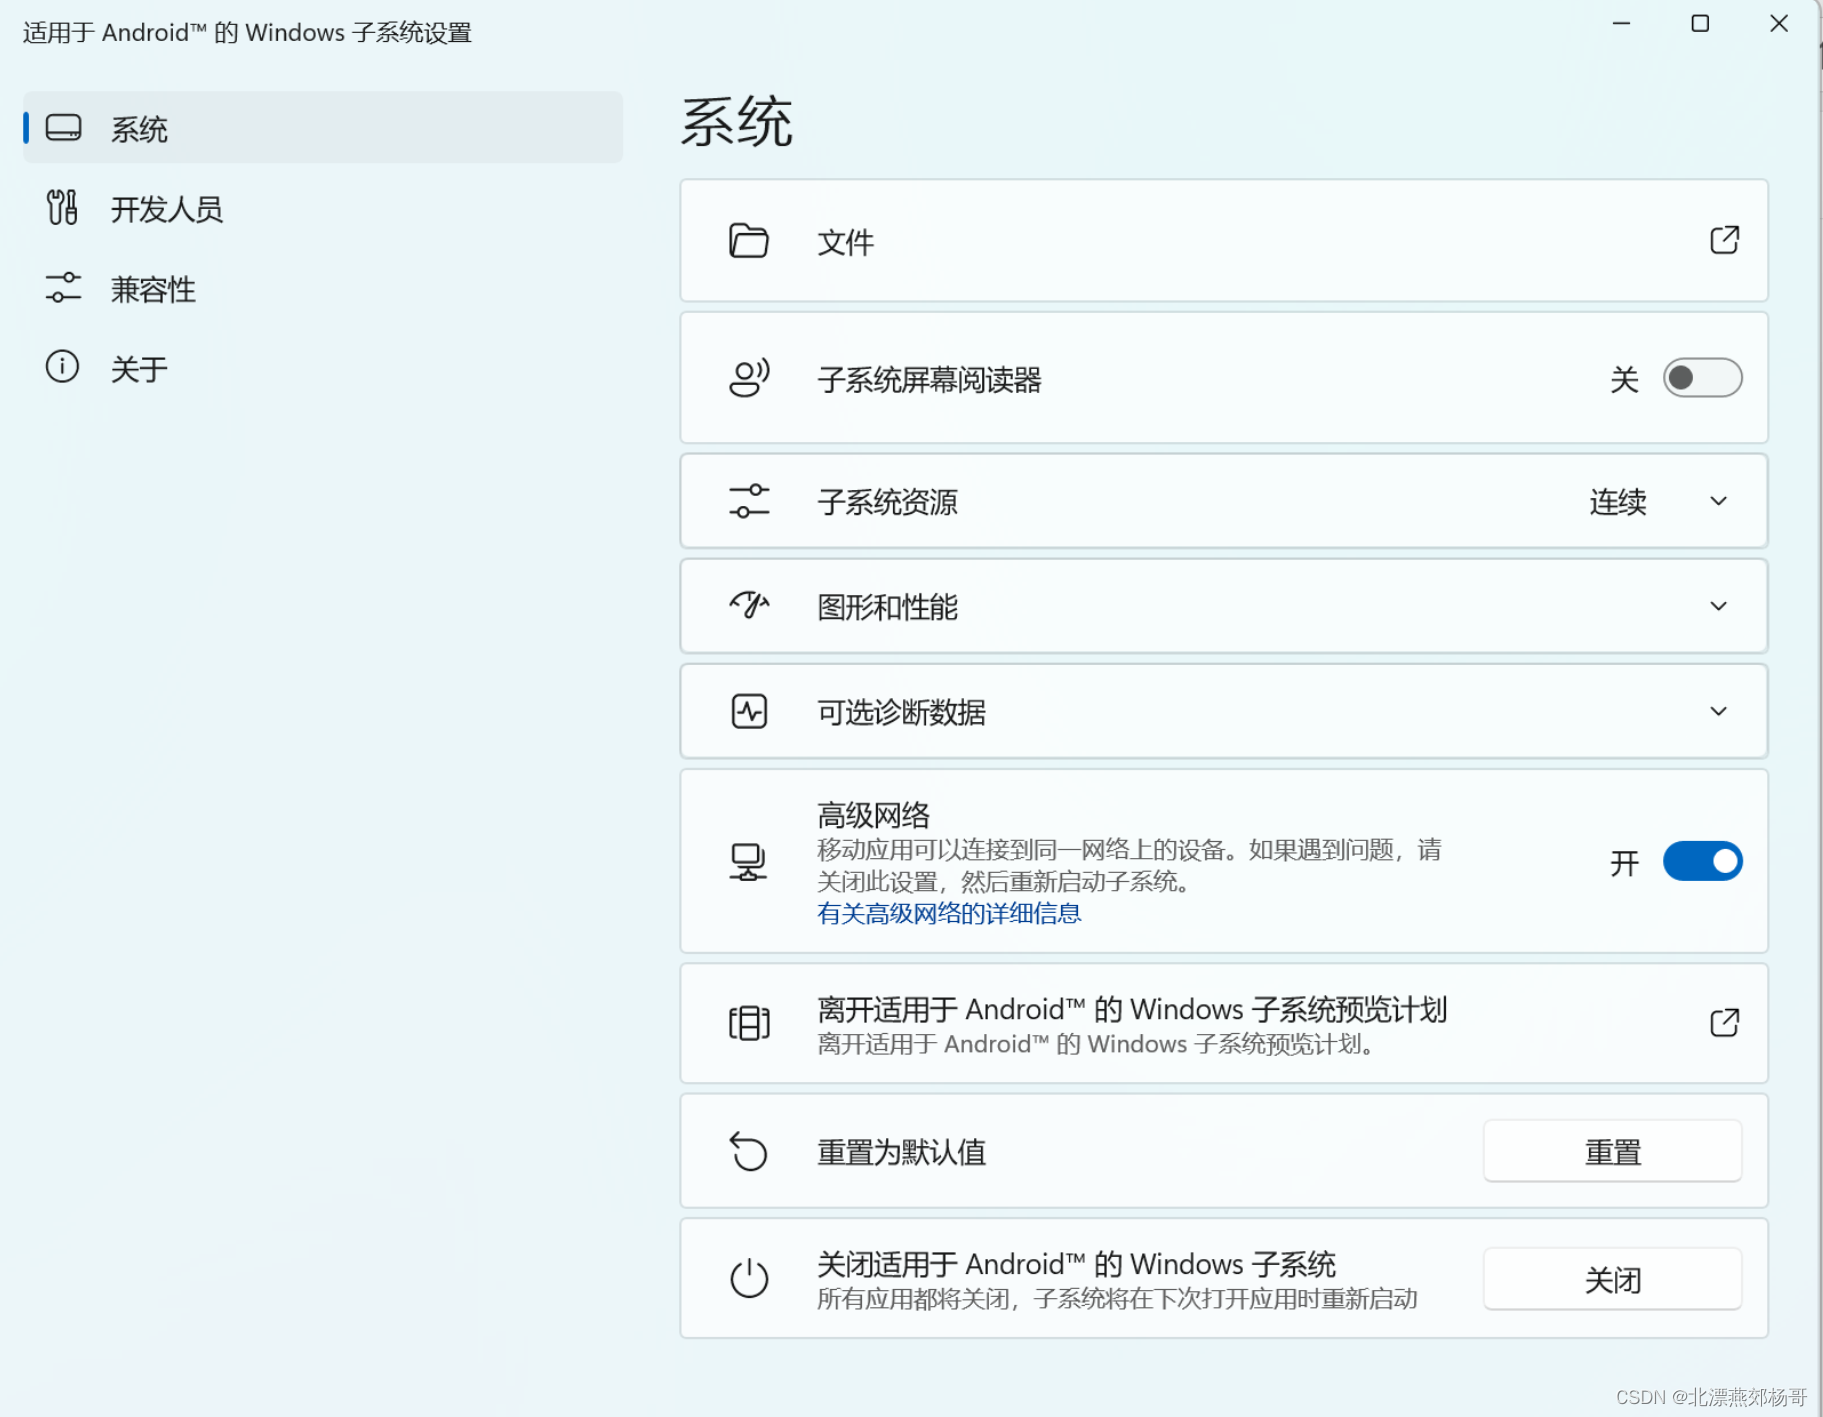Minimize the settings window
The image size is (1823, 1417).
[x=1621, y=23]
